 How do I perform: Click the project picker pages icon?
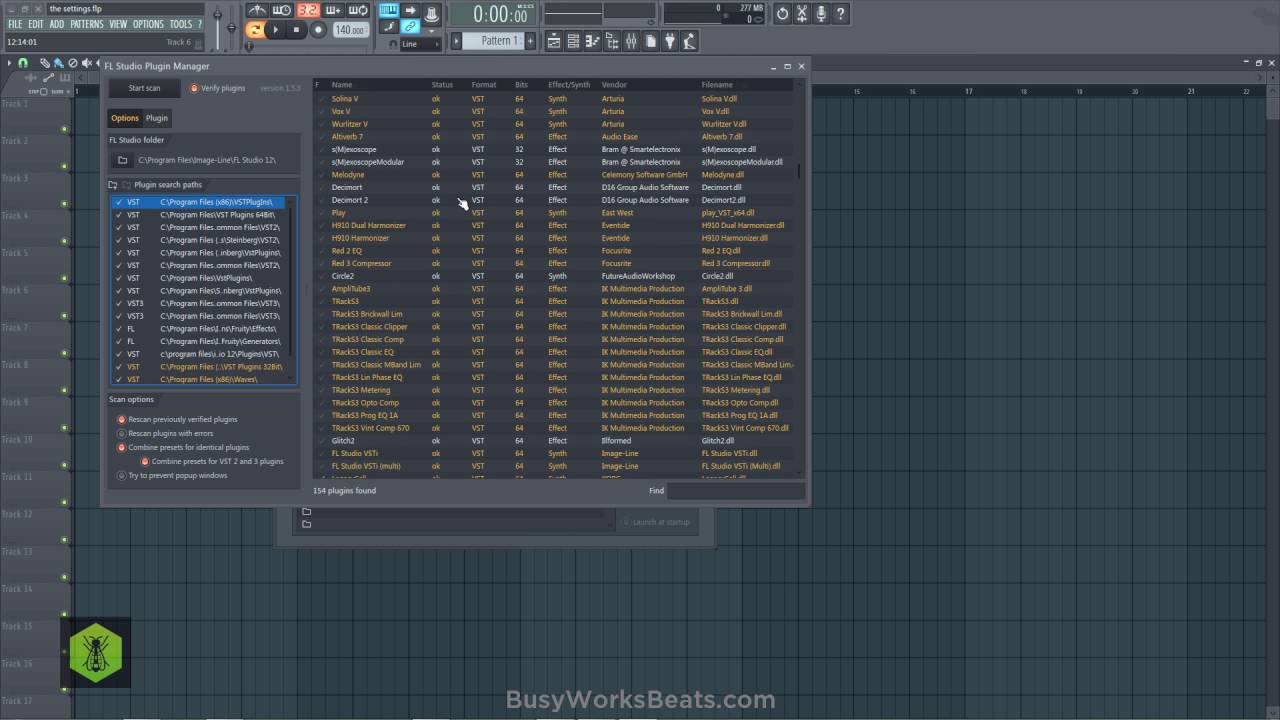tap(651, 41)
